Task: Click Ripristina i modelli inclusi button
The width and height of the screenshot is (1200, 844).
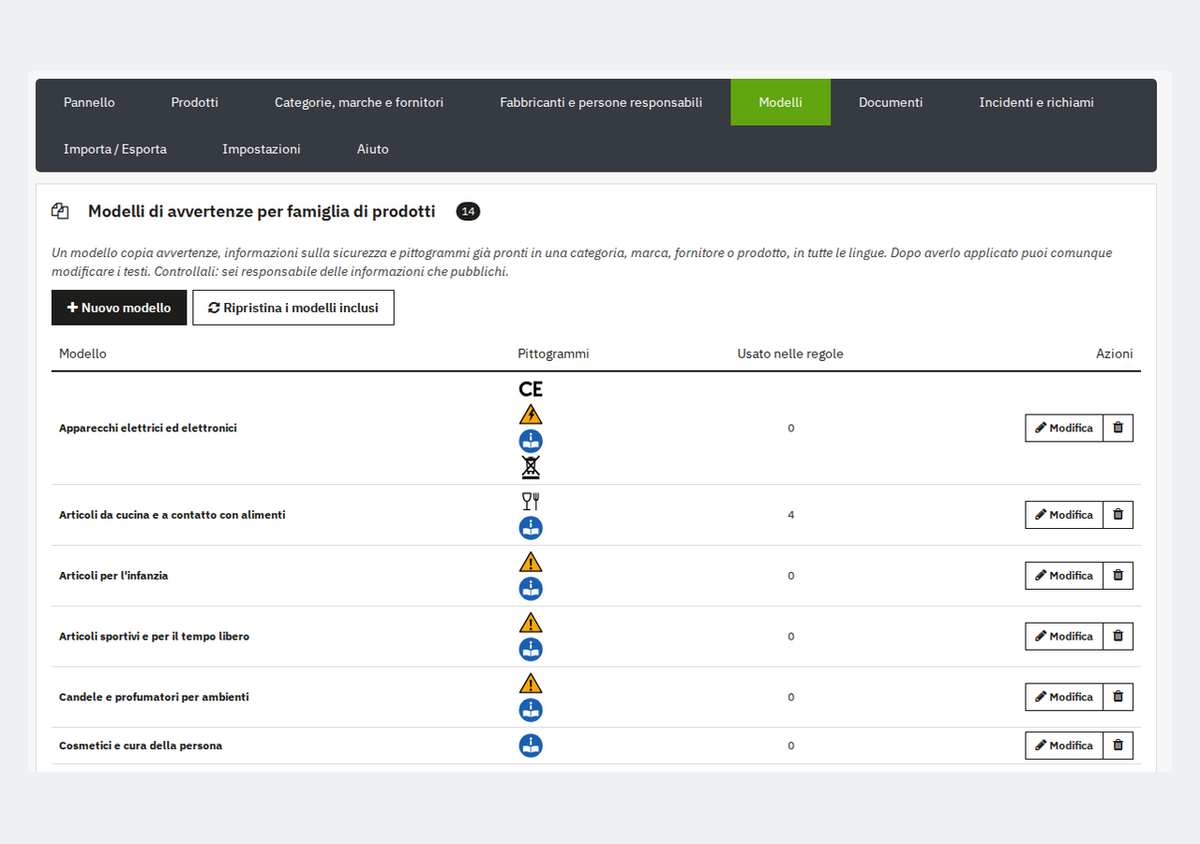Action: [x=293, y=308]
